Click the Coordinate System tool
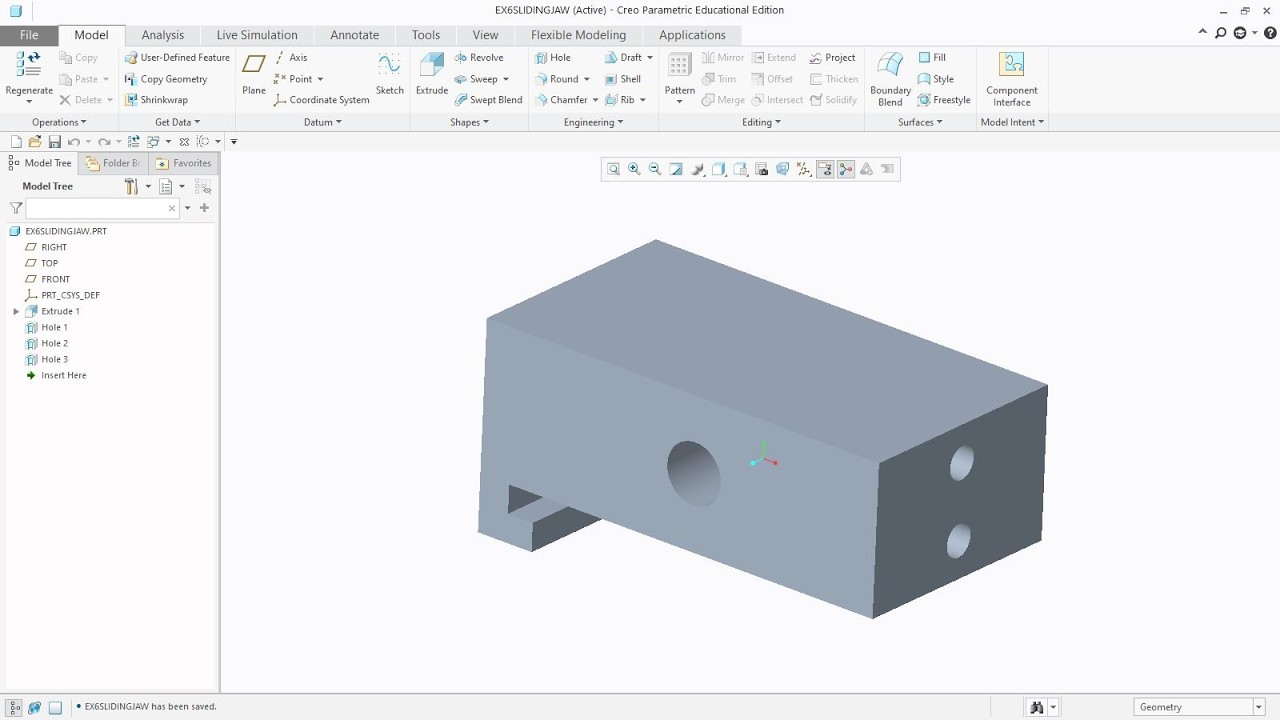Screen dimensions: 1280x720 click(x=321, y=100)
